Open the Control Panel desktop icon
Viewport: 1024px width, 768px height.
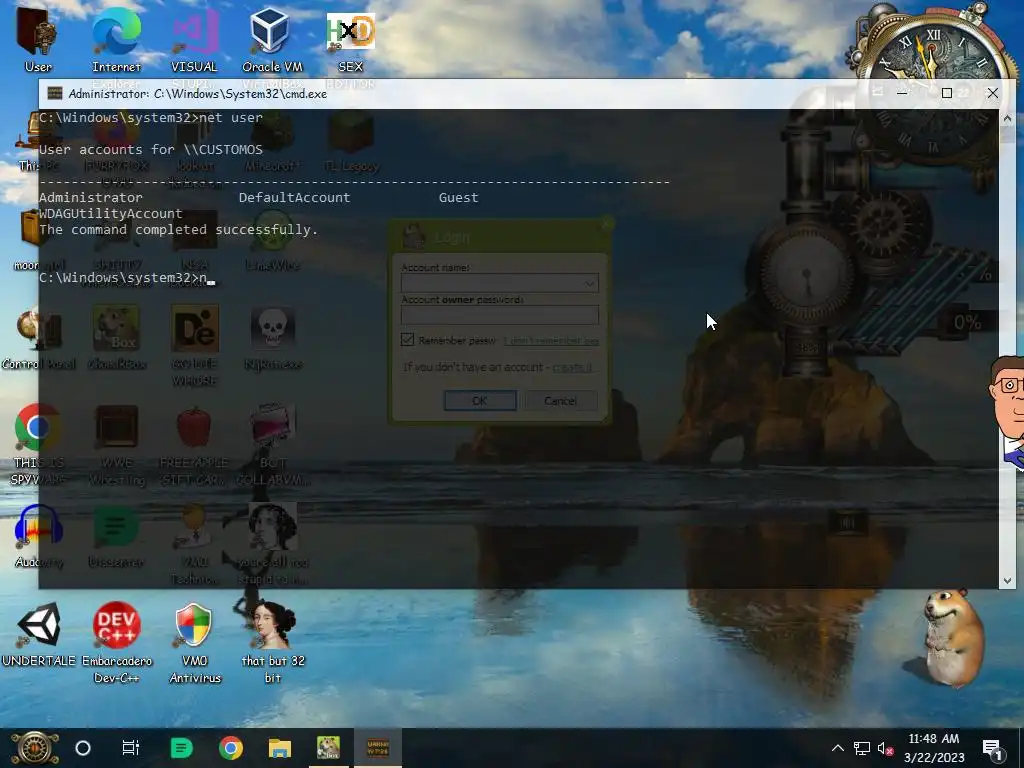click(38, 336)
